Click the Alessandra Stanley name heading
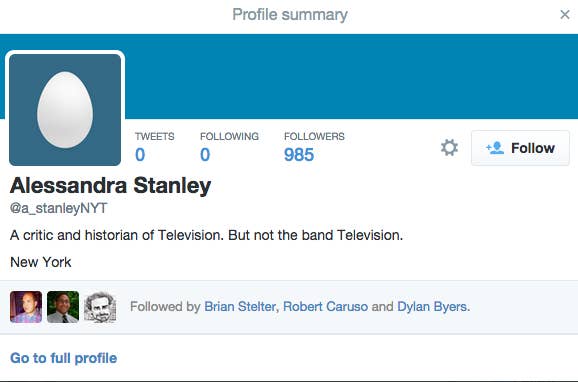The width and height of the screenshot is (578, 382). [x=111, y=185]
